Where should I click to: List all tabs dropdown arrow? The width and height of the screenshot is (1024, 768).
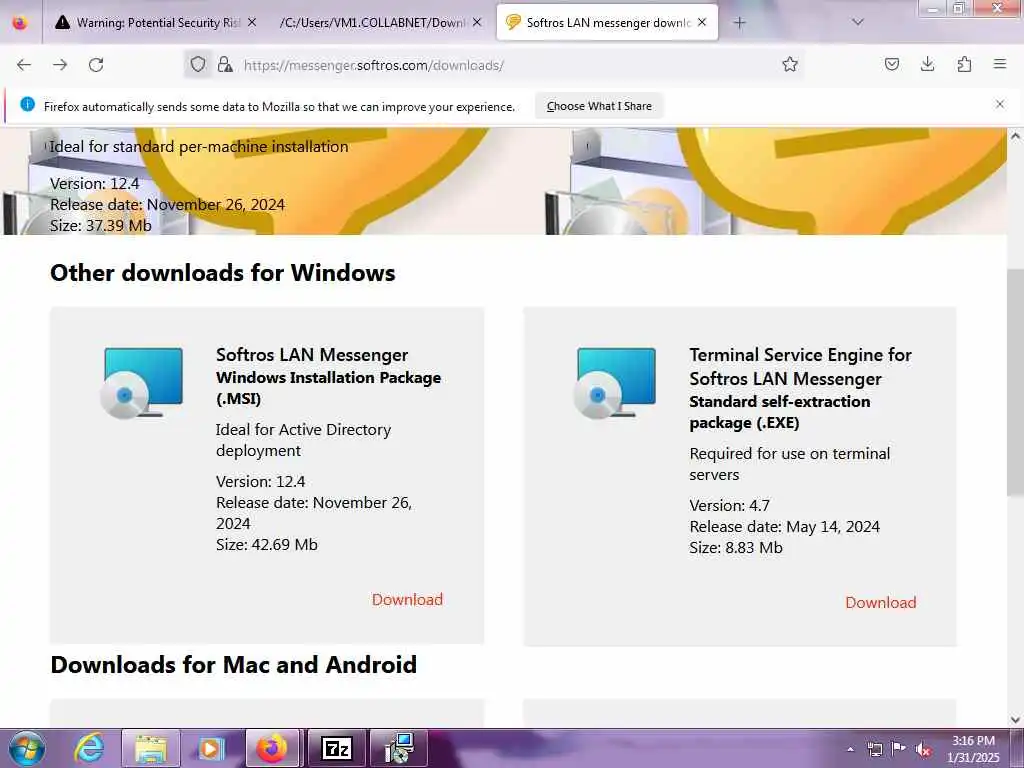[x=858, y=22]
